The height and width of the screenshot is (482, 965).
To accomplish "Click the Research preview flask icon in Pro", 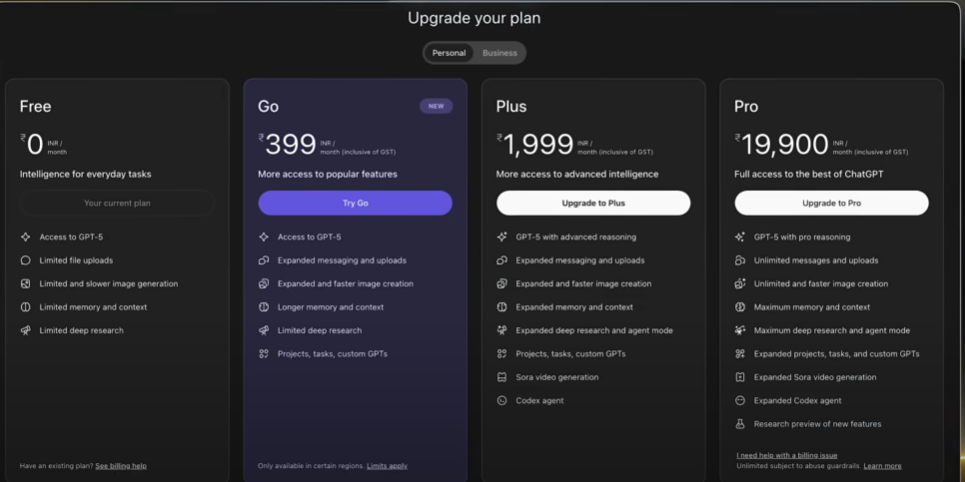I will tap(740, 424).
